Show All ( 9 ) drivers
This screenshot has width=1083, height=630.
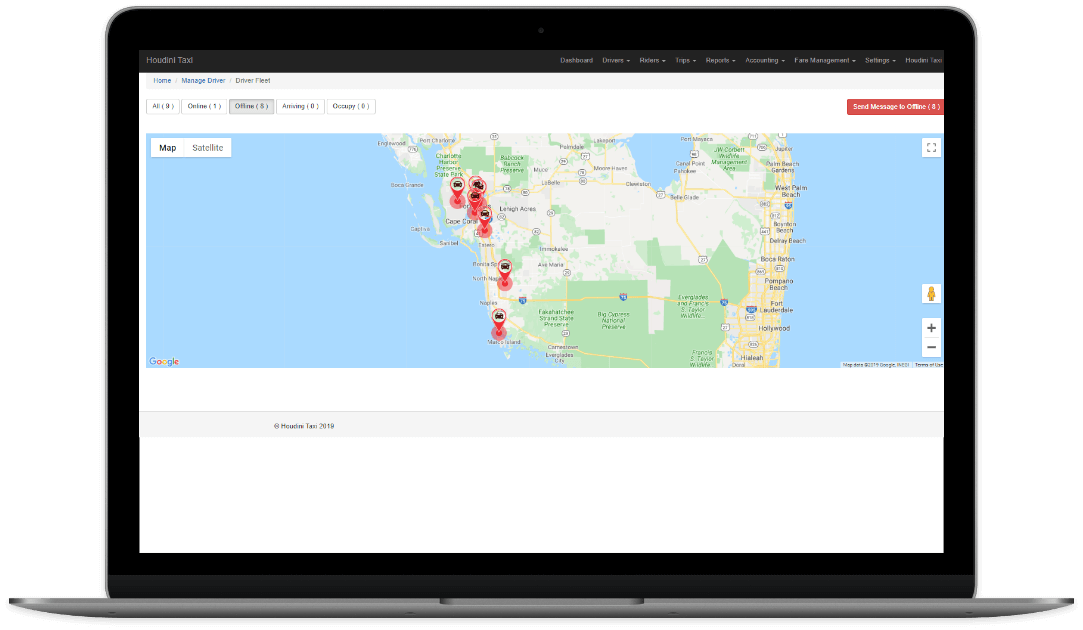163,106
